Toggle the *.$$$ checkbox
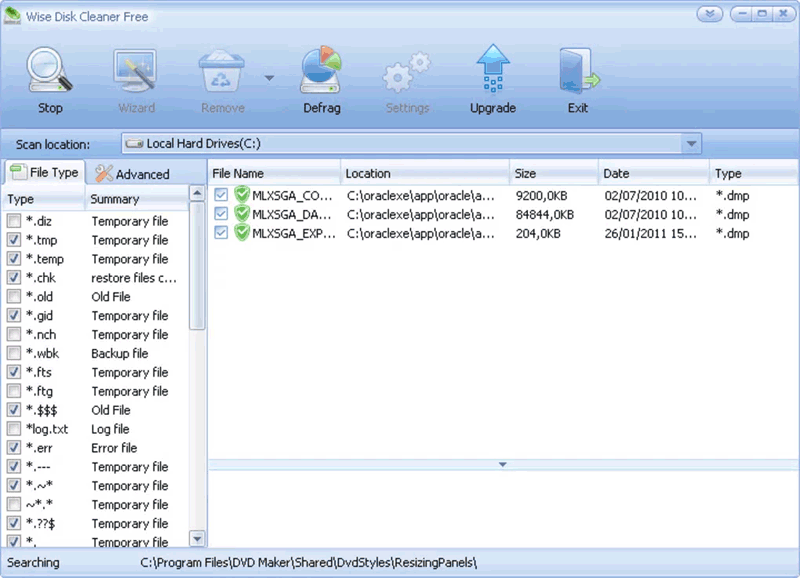Viewport: 800px width, 578px height. click(14, 410)
